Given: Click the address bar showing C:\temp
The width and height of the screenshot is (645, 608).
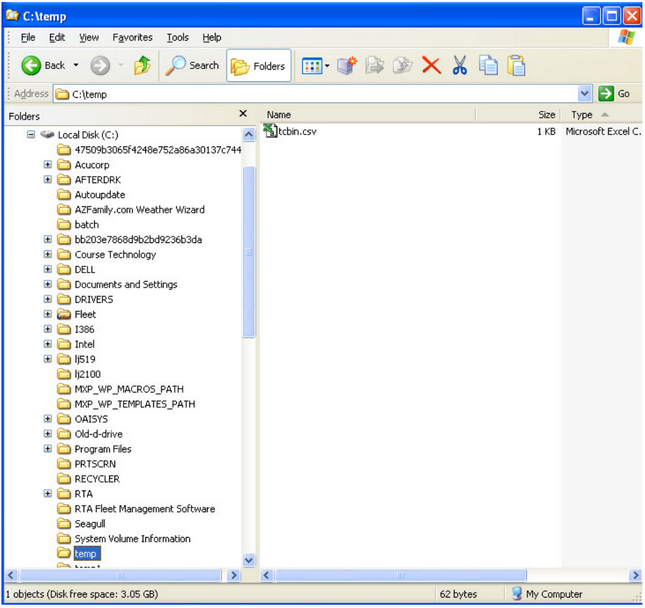Looking at the screenshot, I should click(x=320, y=94).
